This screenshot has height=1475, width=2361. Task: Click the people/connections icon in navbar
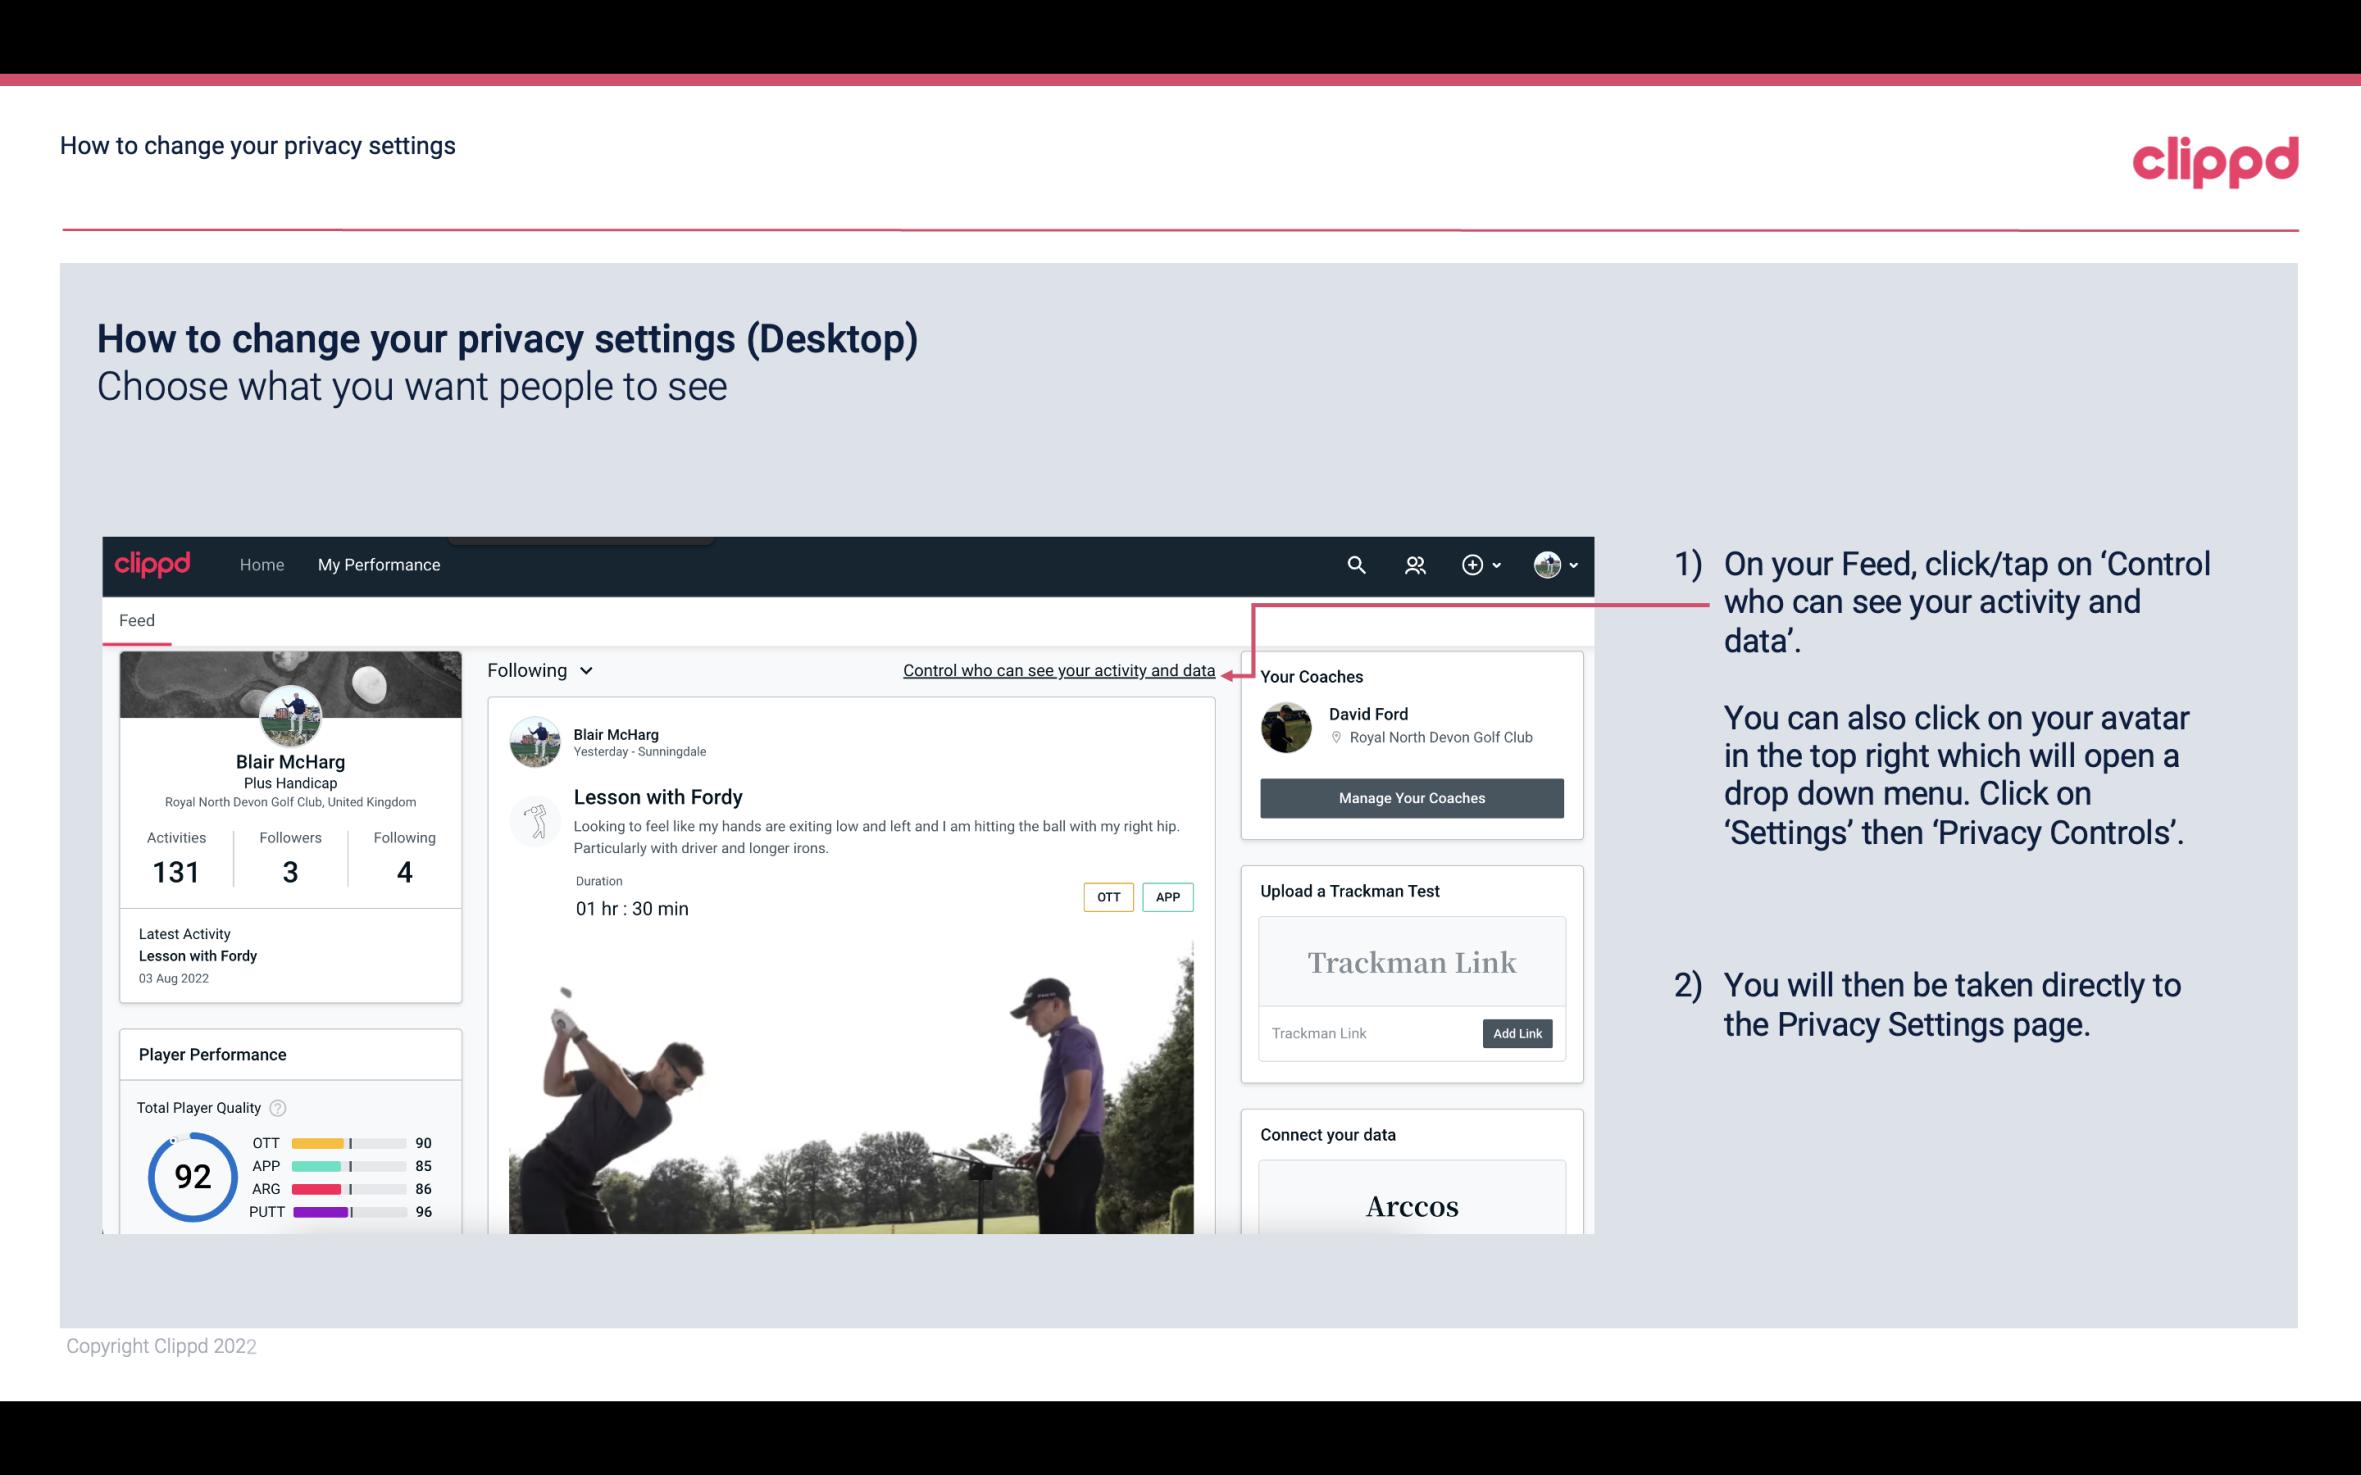pos(1415,564)
